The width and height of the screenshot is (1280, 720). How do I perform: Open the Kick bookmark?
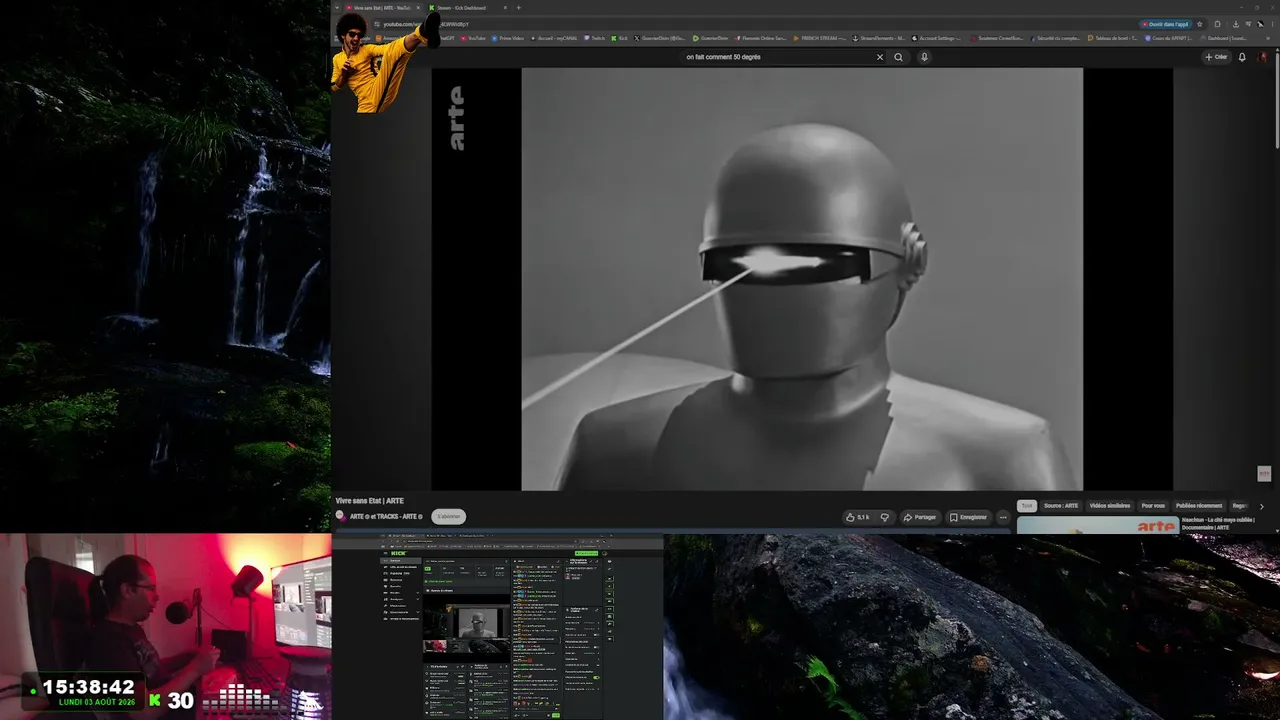[x=620, y=38]
